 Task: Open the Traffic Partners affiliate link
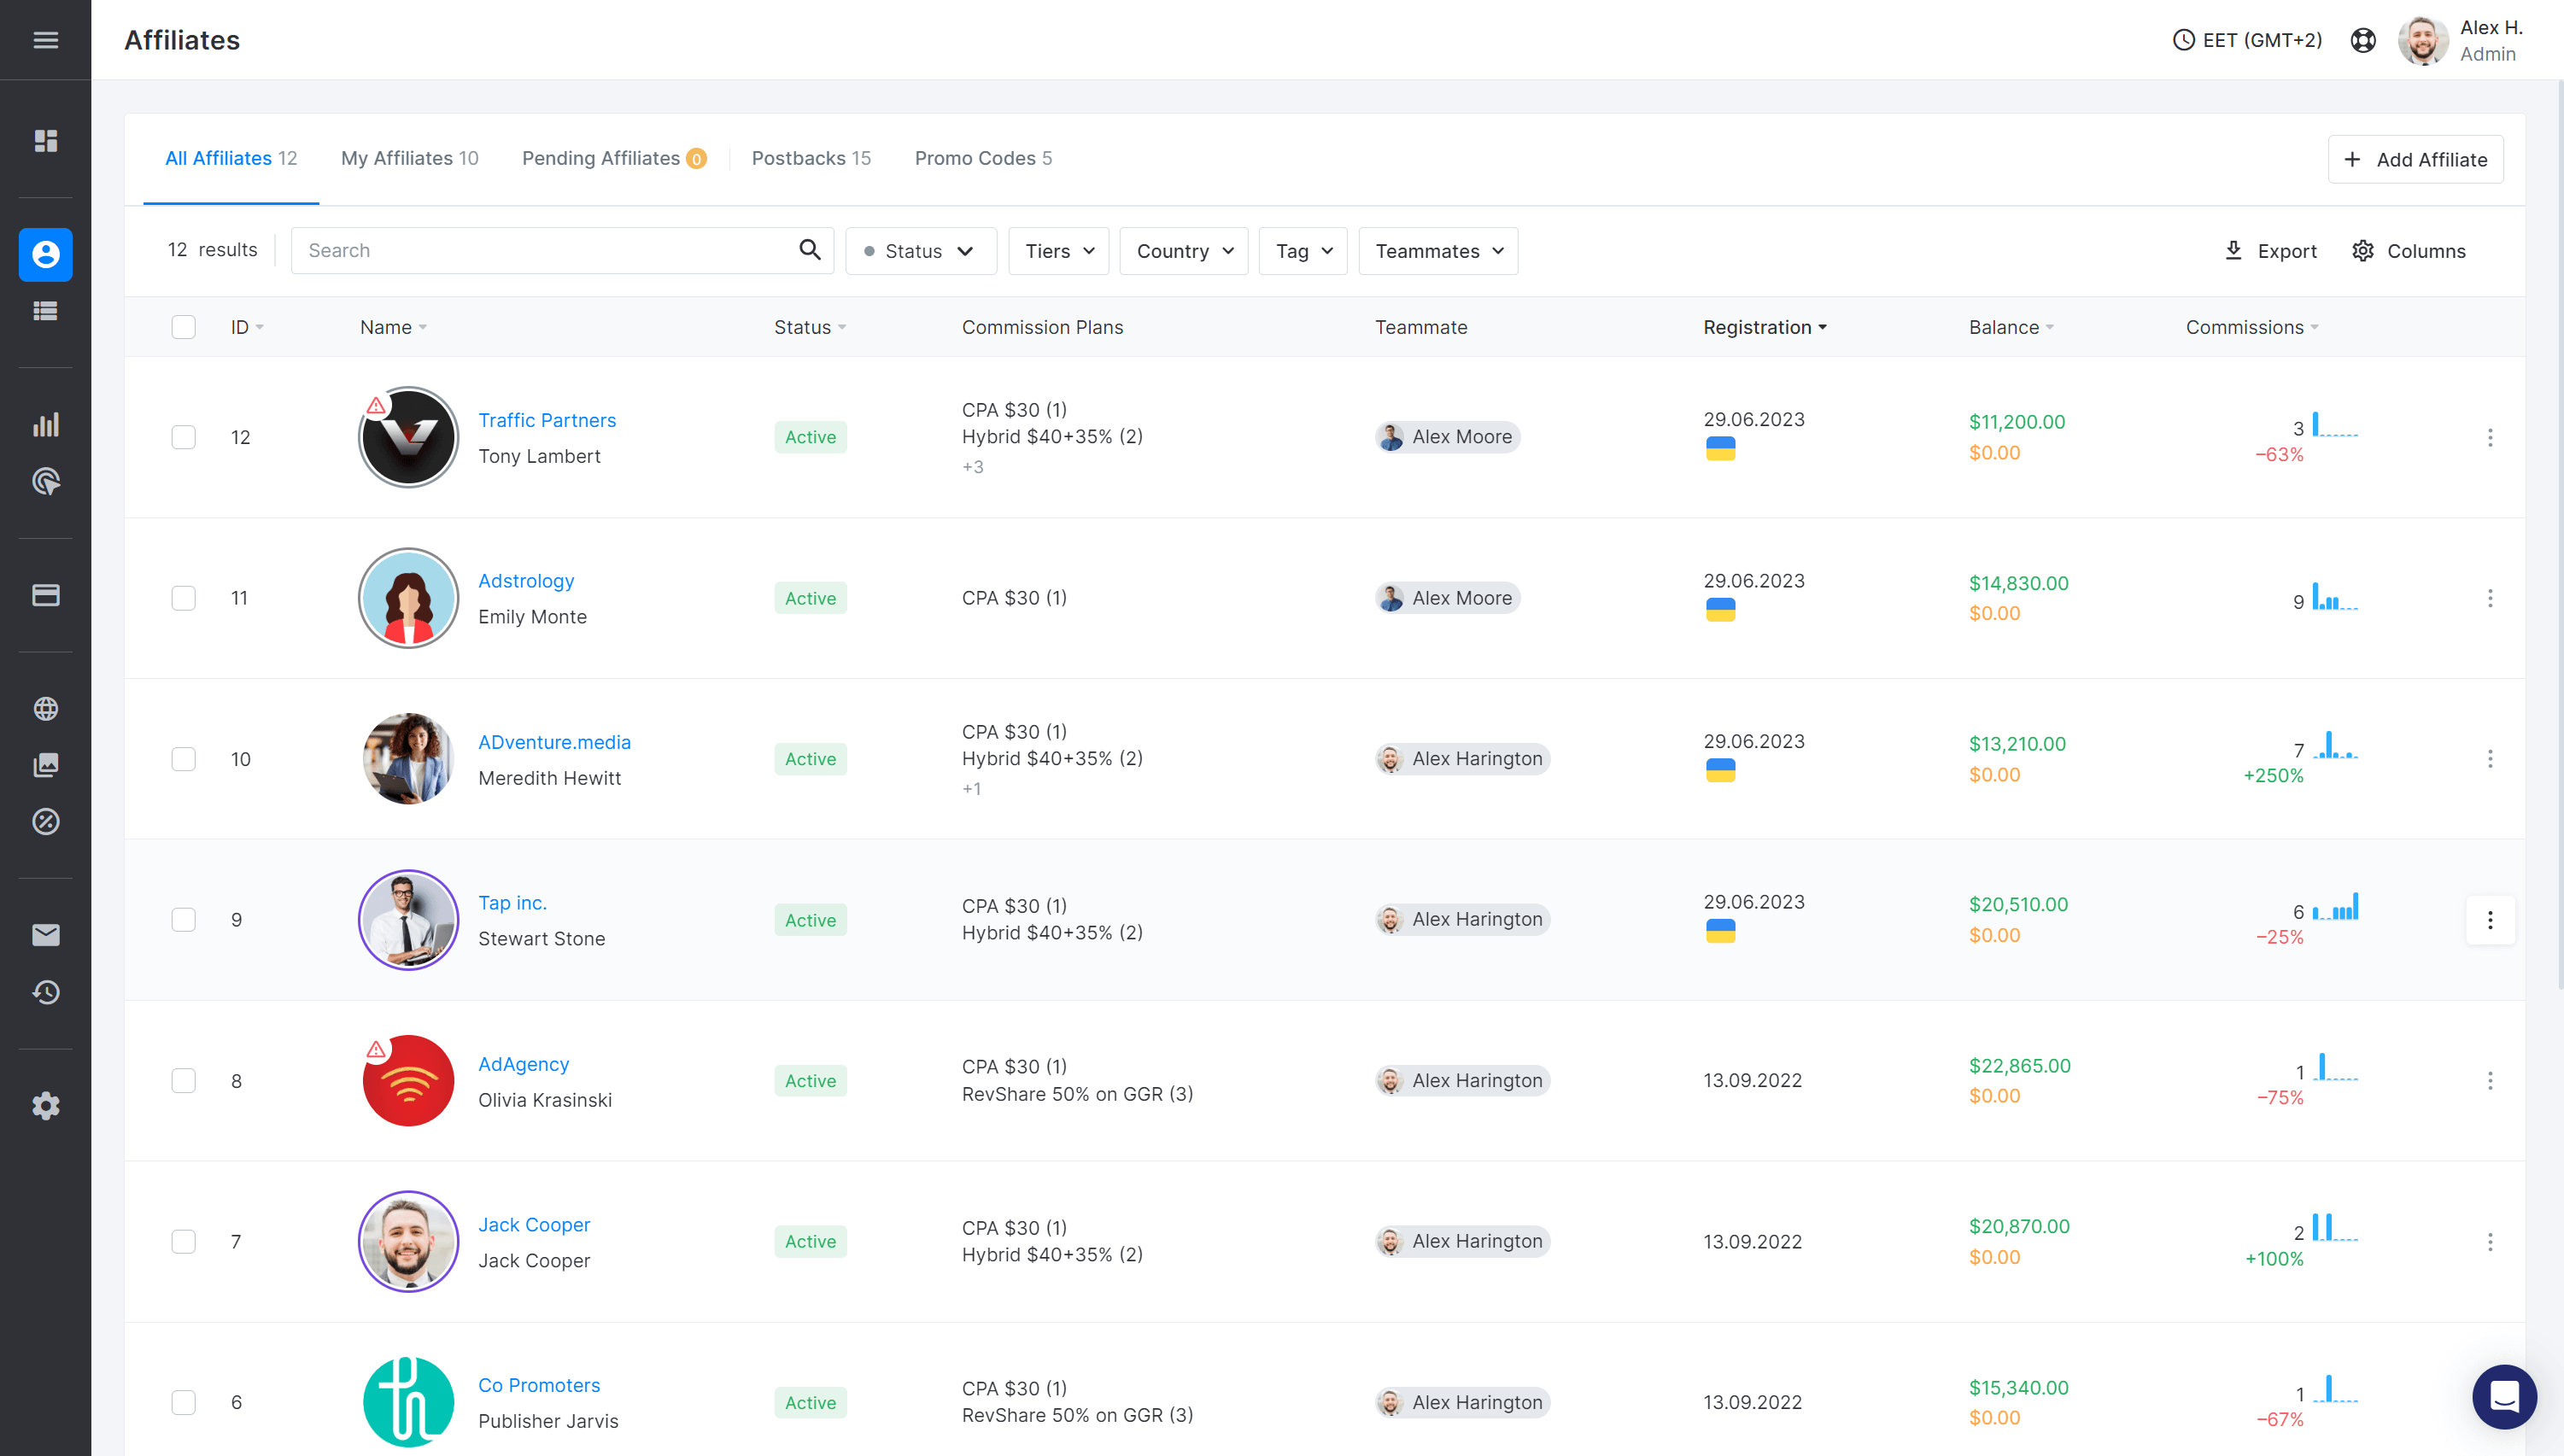(x=547, y=420)
